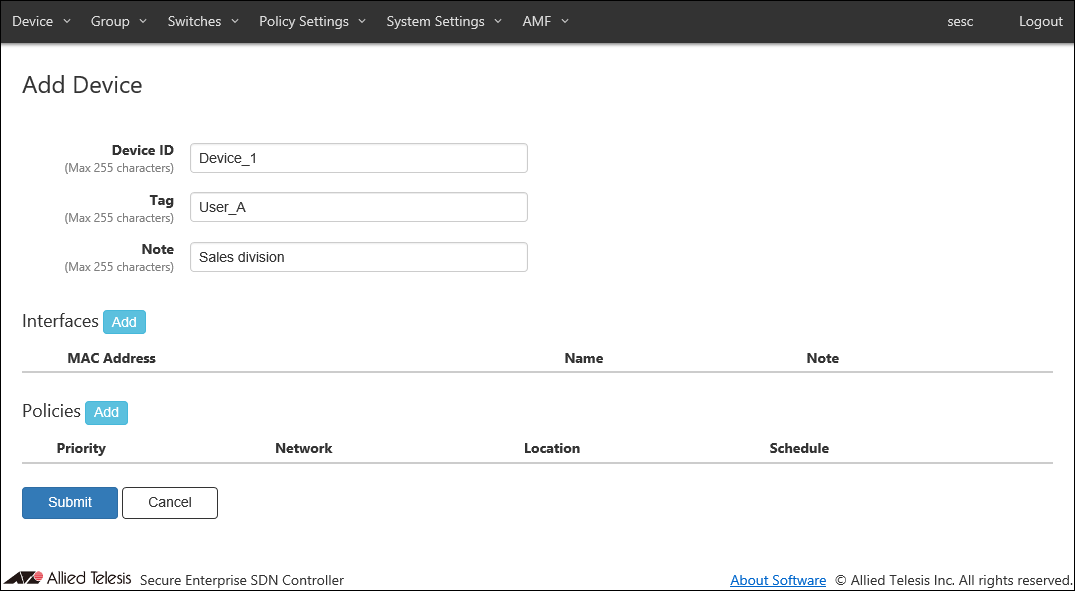Screen dimensions: 1075x591
Task: Log out via the Logout link
Action: click(1040, 21)
